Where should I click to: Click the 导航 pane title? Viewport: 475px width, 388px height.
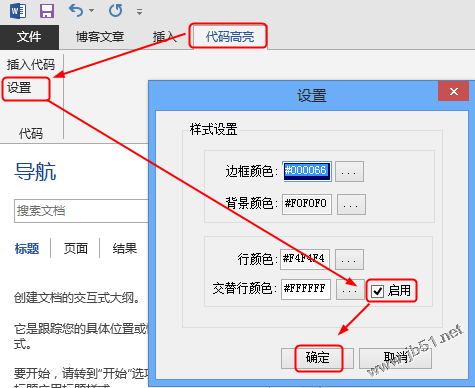tap(35, 172)
